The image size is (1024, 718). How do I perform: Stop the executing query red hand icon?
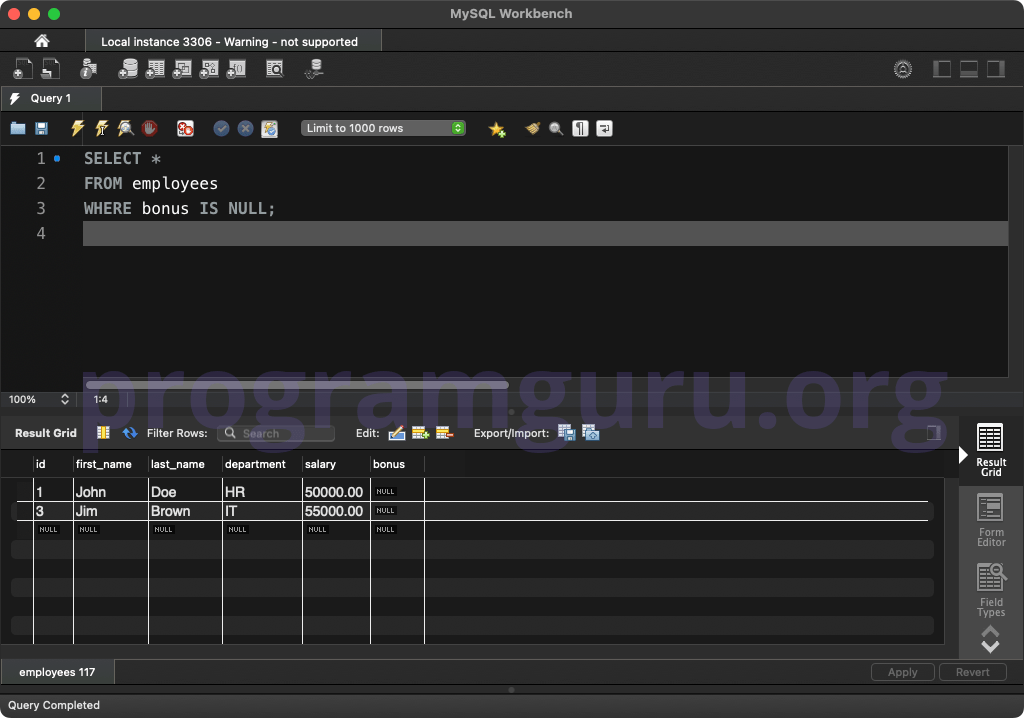[150, 128]
